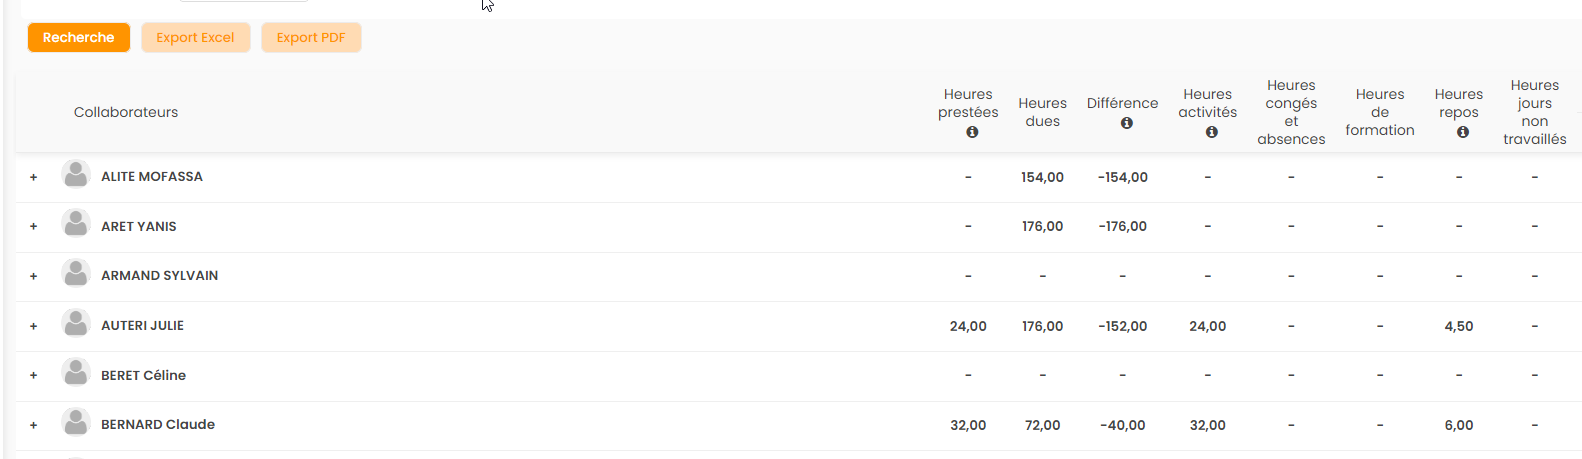Expand the ALITE MOFASSA row
Screen dimensions: 1582x459
point(34,177)
